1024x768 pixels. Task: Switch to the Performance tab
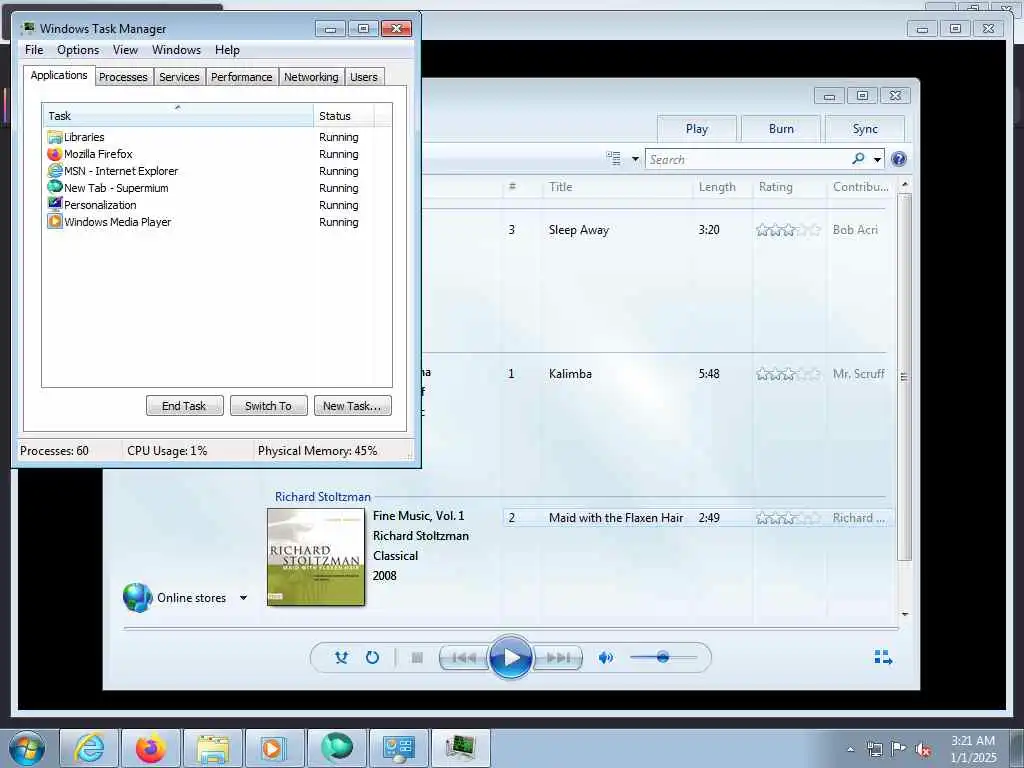242,77
